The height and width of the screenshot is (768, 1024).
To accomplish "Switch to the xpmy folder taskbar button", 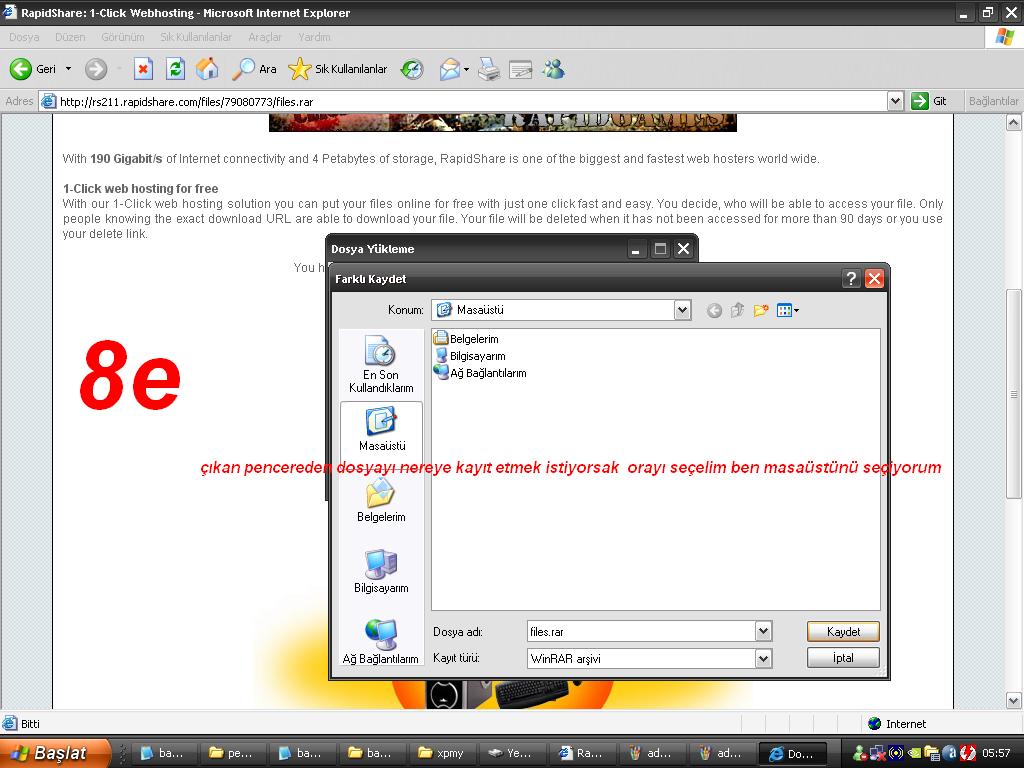I will [441, 754].
